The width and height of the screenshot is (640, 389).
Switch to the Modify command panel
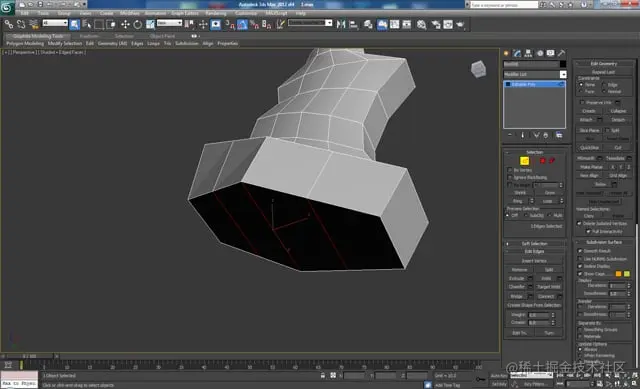pyautogui.click(x=518, y=53)
